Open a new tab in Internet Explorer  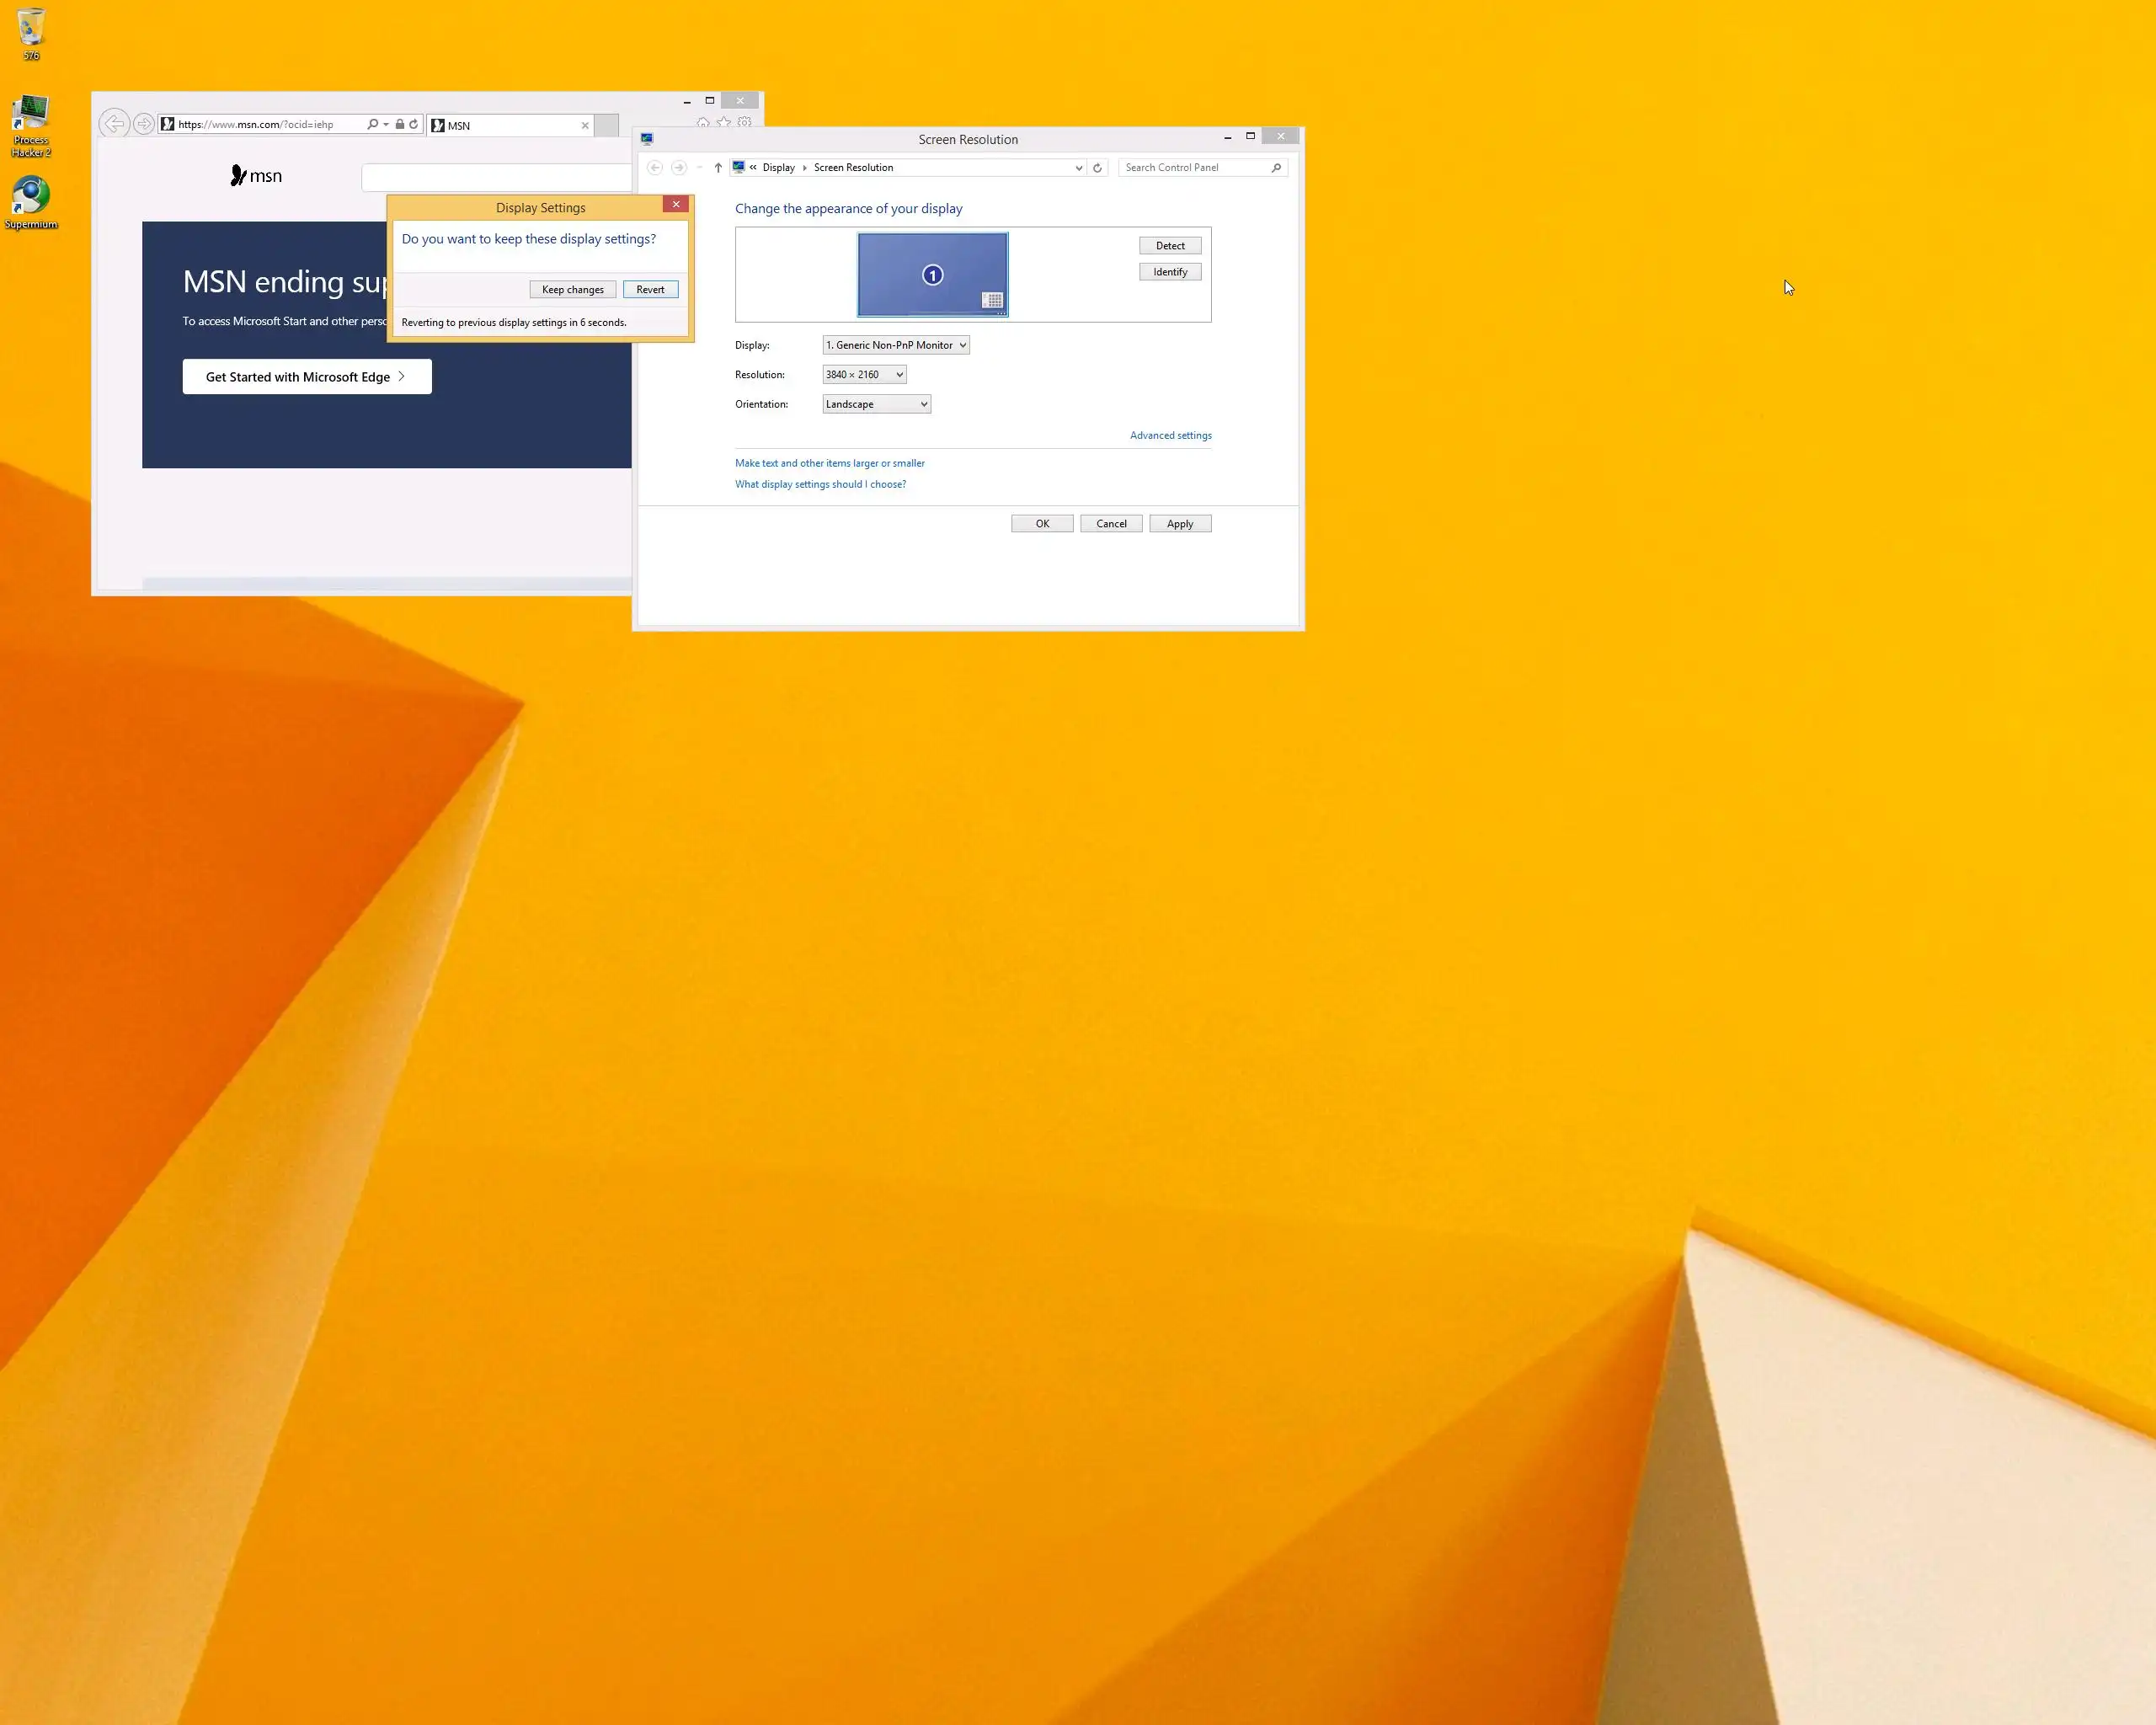607,126
